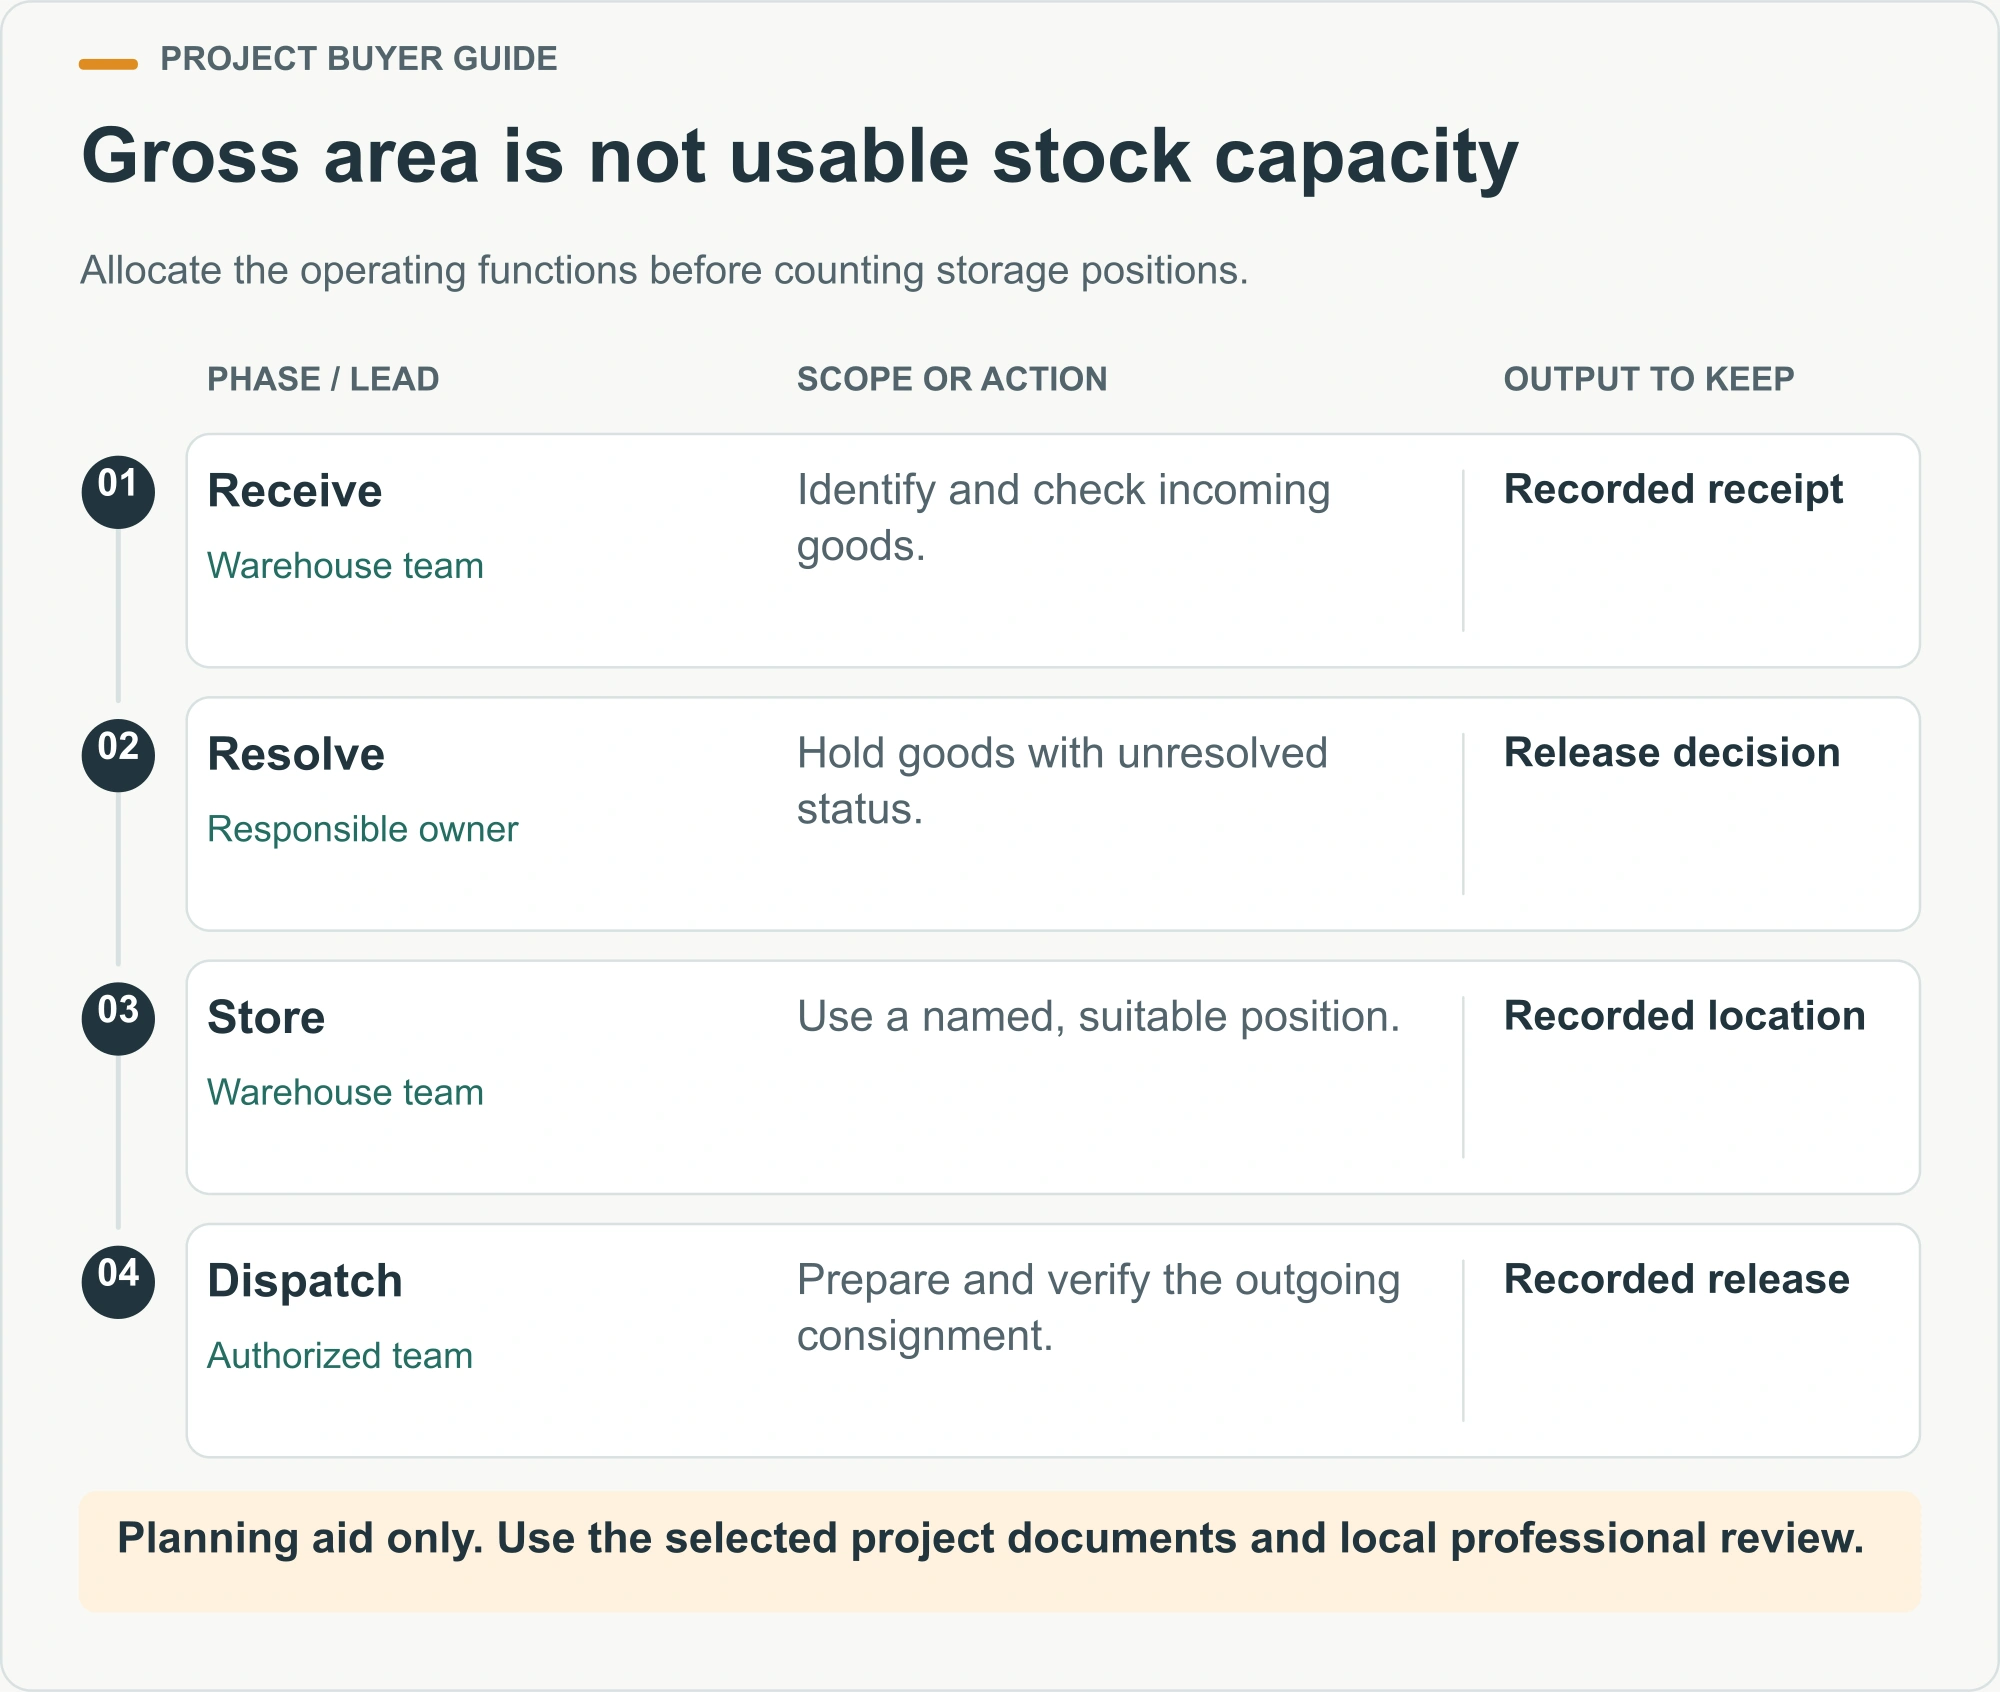2000x1692 pixels.
Task: Click the 'Dispatch' phase title
Action: pyautogui.click(x=305, y=1281)
